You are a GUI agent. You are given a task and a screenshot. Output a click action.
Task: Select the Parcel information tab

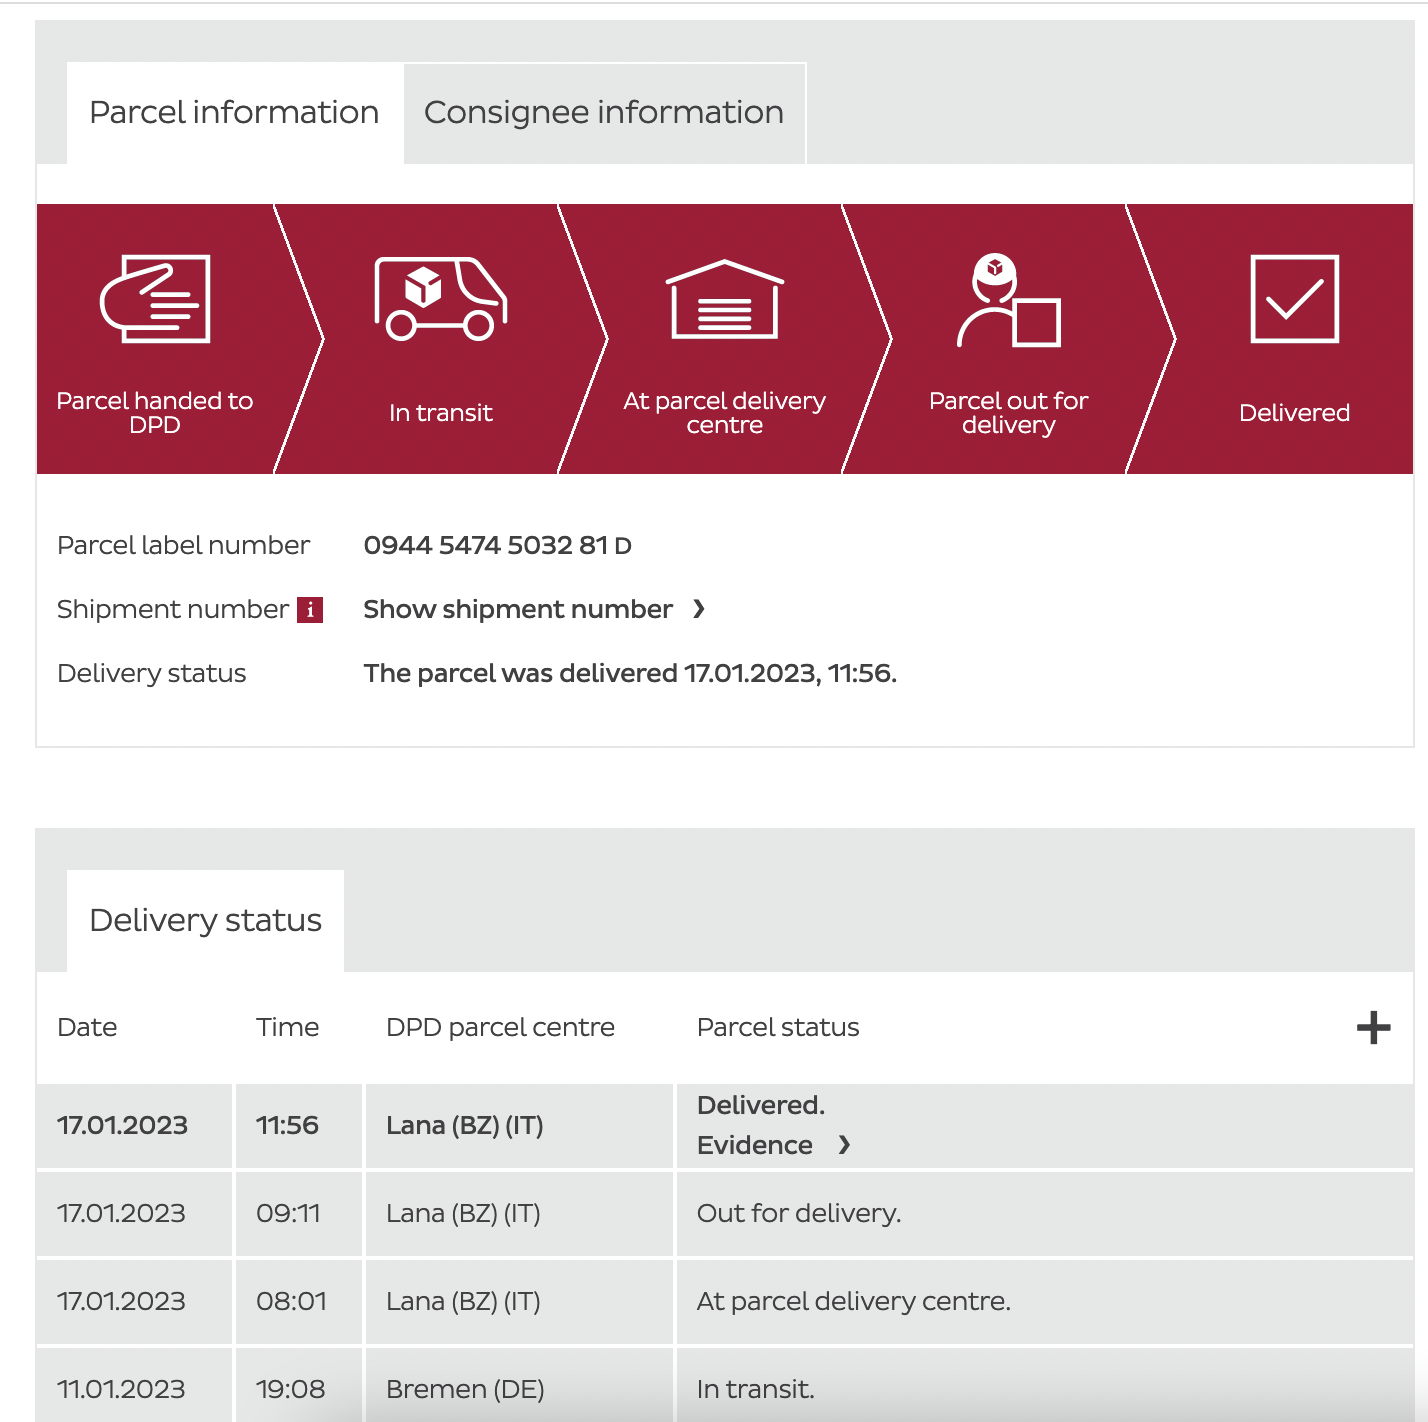tap(234, 113)
